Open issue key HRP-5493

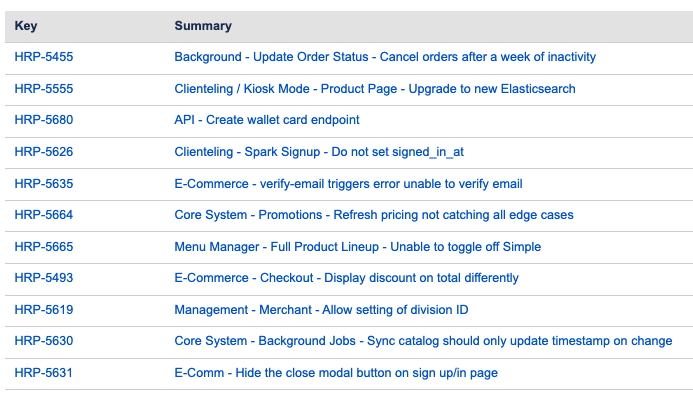point(44,277)
